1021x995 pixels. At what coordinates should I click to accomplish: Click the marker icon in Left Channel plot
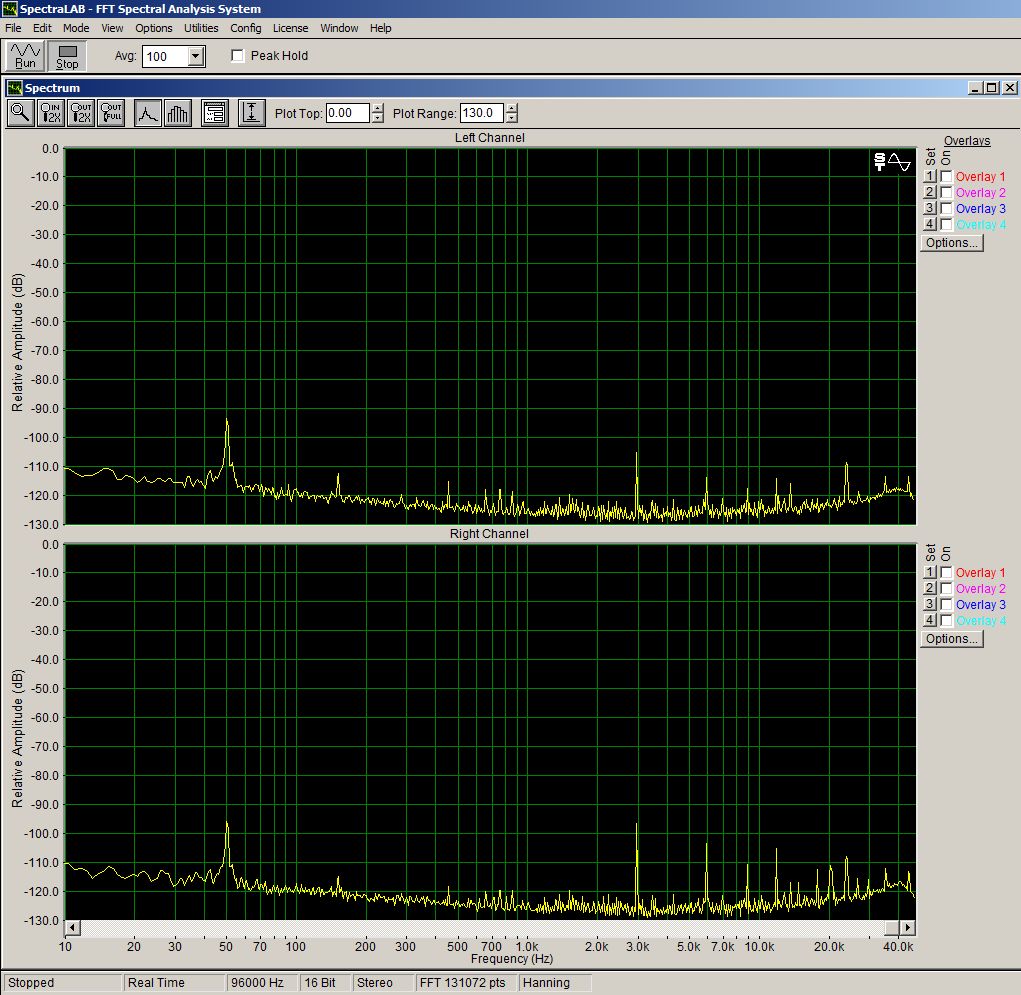pos(891,161)
